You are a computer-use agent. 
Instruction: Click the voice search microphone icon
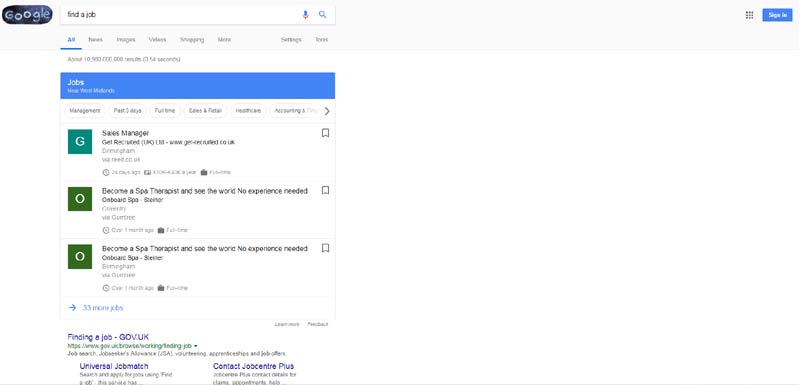click(305, 15)
